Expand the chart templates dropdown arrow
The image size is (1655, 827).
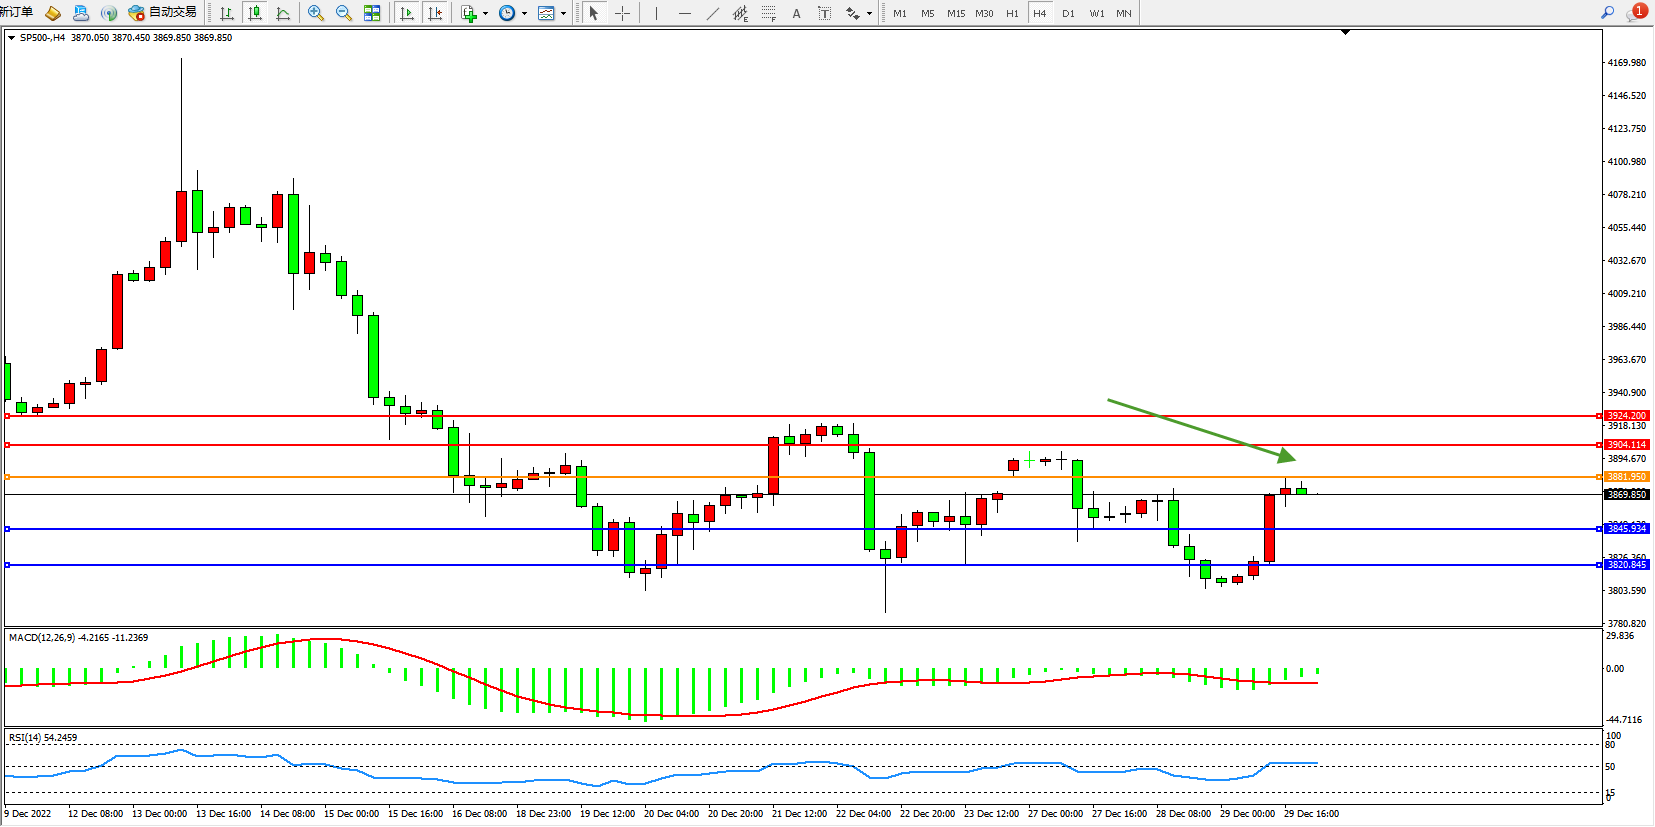(x=564, y=14)
